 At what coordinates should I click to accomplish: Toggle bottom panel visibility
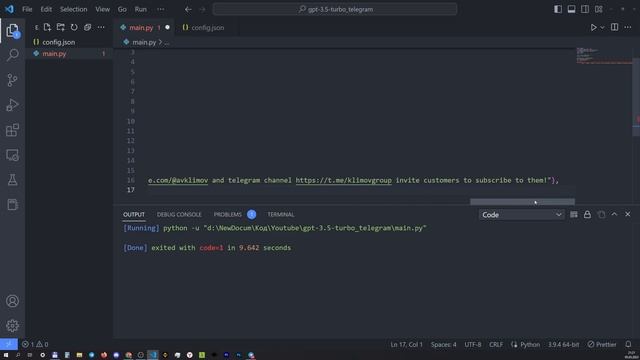pos(571,9)
